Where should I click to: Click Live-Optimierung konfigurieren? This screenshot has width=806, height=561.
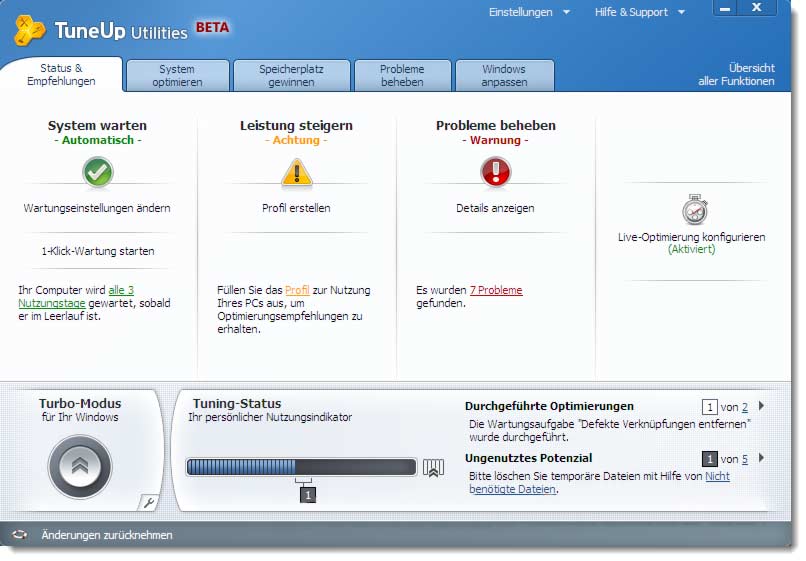tap(691, 237)
